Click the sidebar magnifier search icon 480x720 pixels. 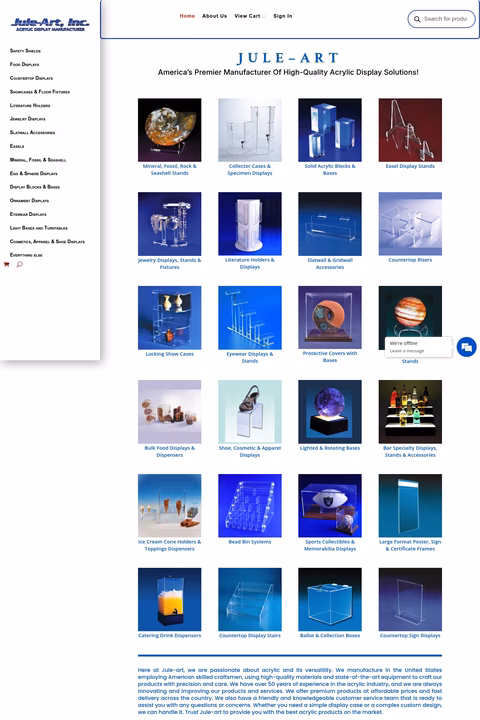[19, 264]
